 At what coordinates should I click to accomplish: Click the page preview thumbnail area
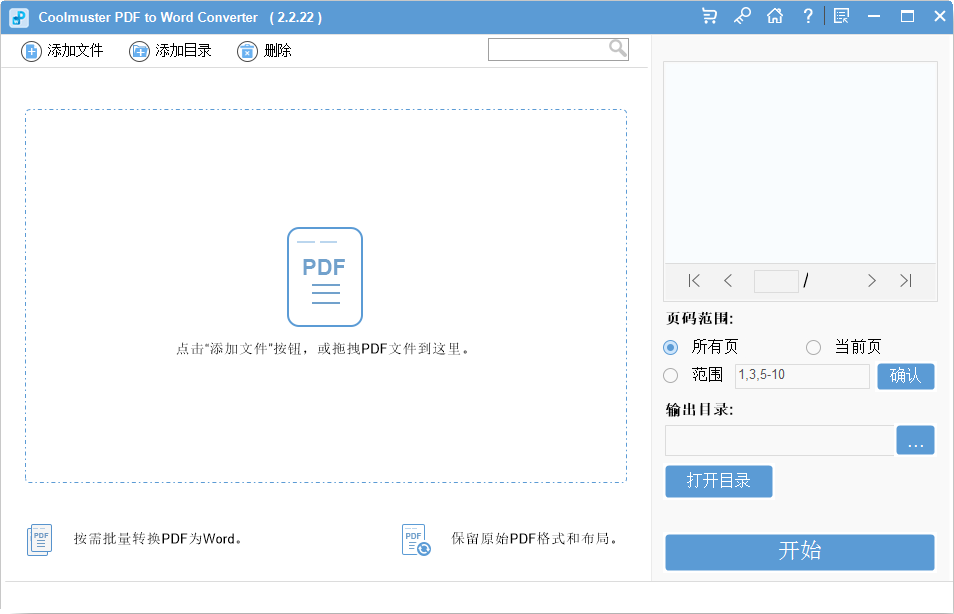[x=800, y=162]
